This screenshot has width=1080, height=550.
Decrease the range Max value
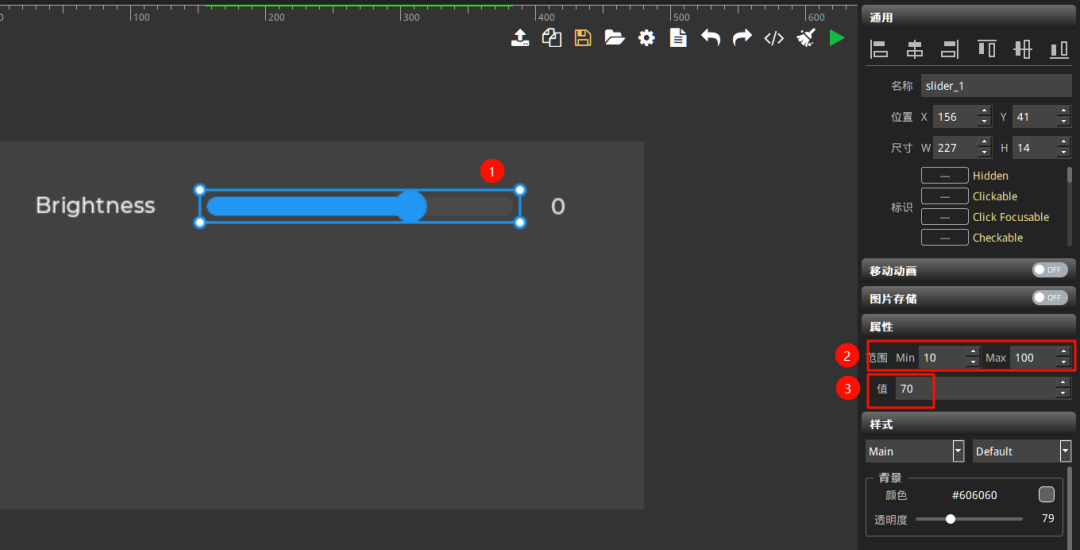click(x=1064, y=363)
